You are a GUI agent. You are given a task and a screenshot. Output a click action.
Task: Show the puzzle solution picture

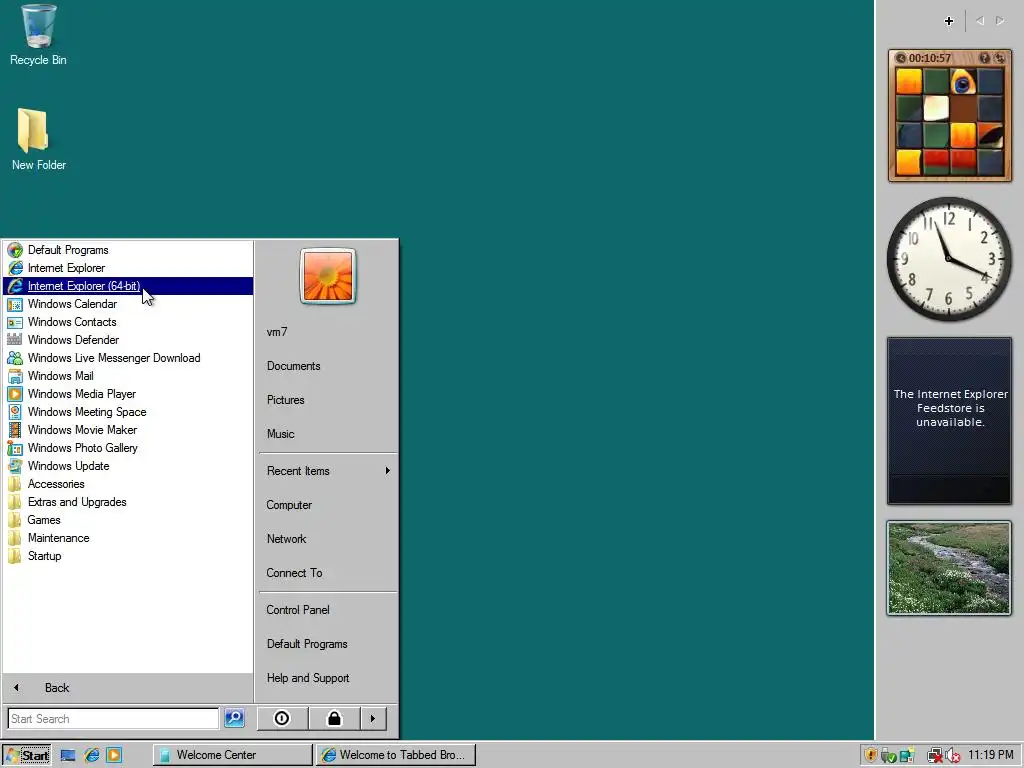(985, 58)
